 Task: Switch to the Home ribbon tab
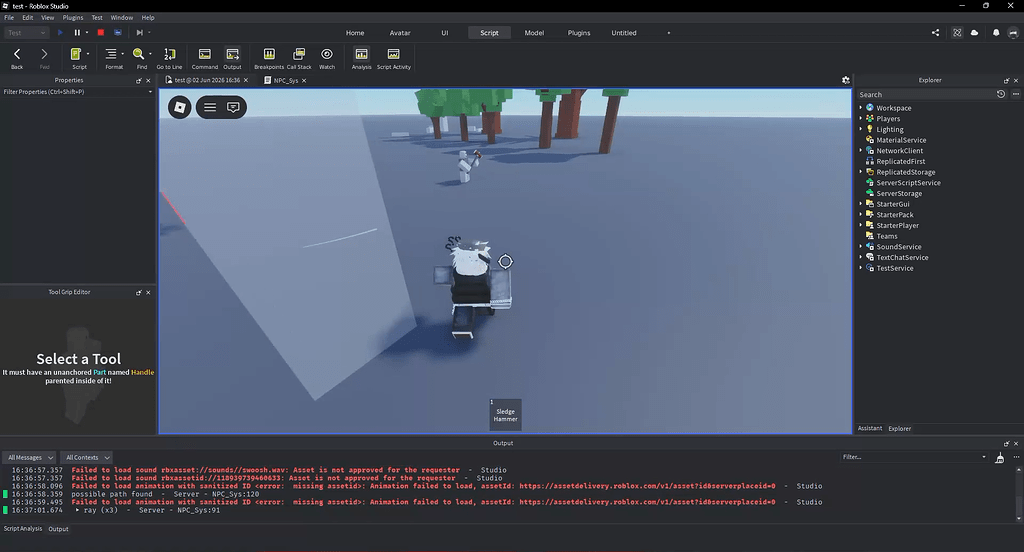(x=355, y=33)
